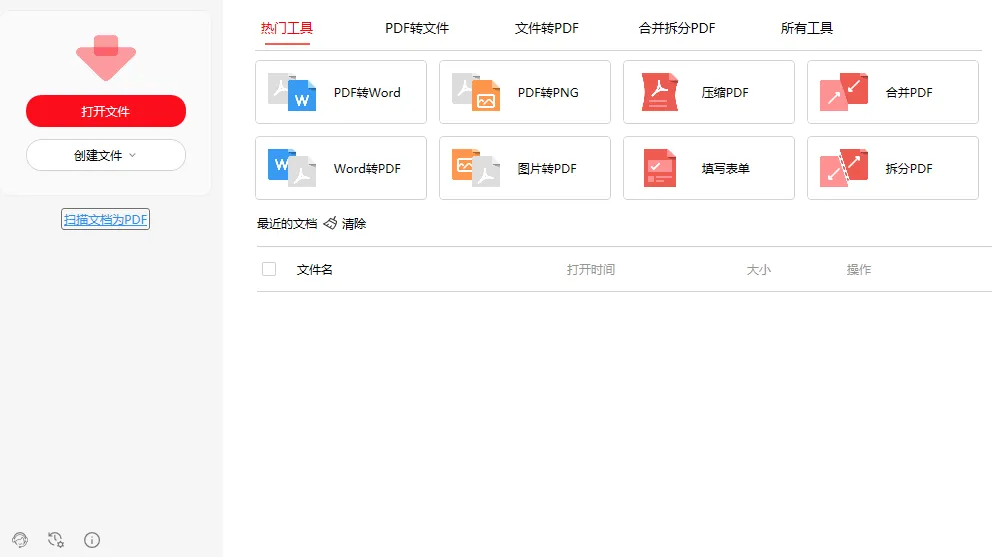Click the PDF转PNG text label
1006x557 pixels.
click(548, 92)
